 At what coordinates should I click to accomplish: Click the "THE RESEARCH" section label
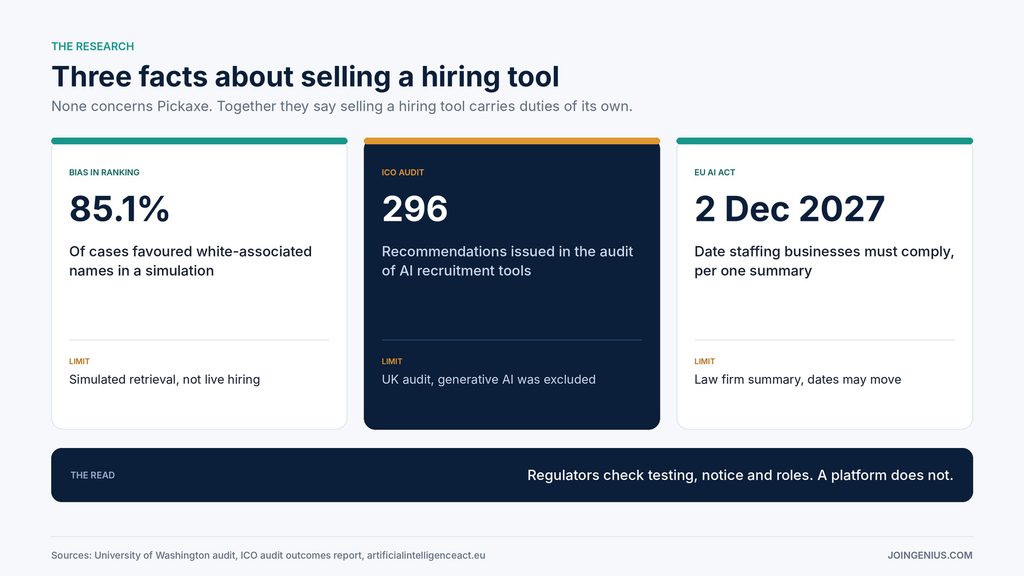pyautogui.click(x=93, y=46)
